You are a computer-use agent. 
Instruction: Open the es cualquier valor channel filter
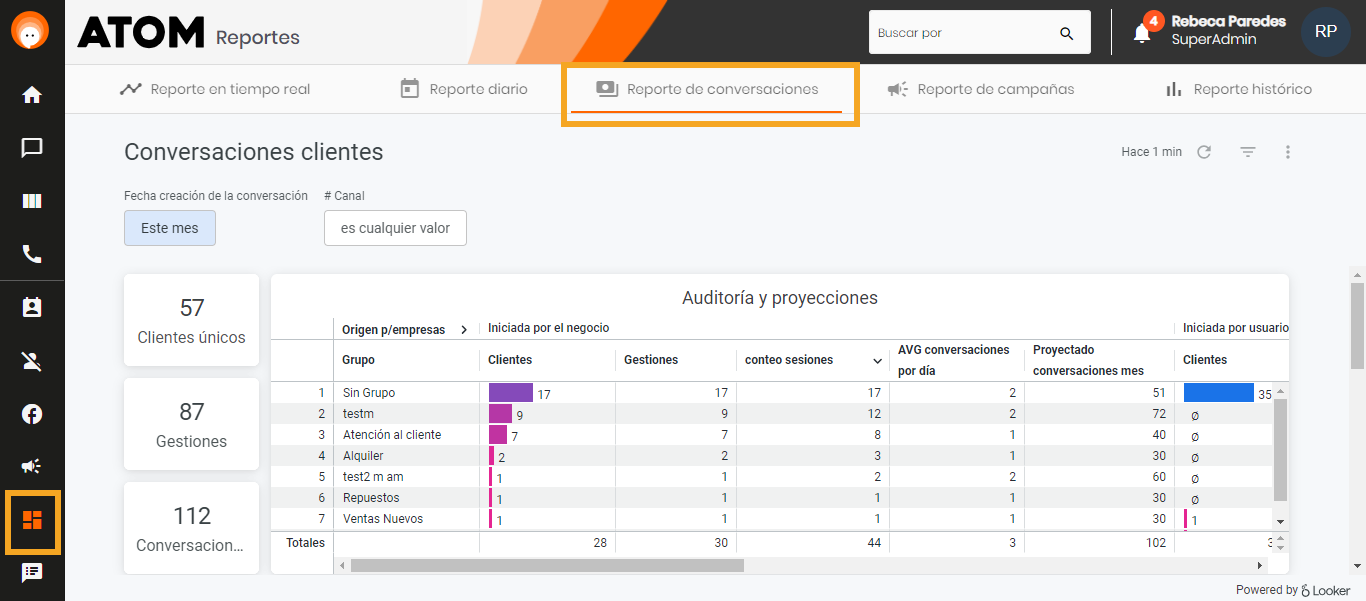[x=395, y=228]
